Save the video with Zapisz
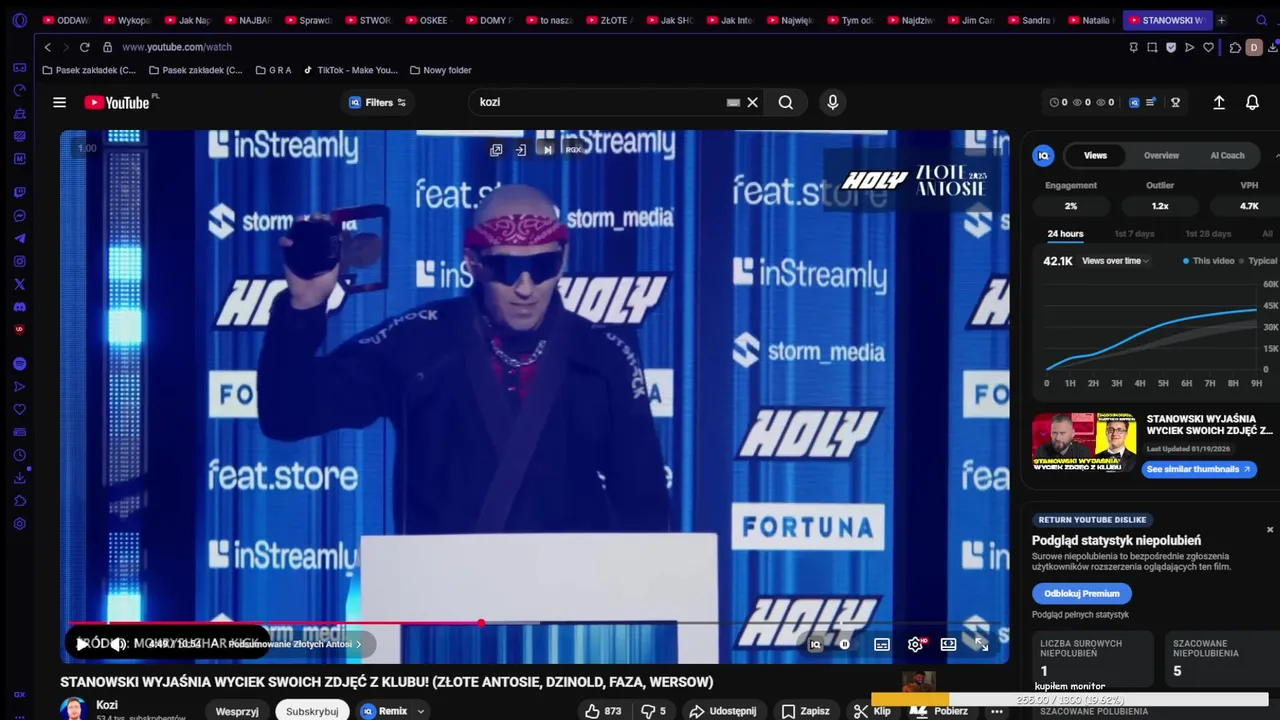This screenshot has width=1280, height=720. pos(805,711)
